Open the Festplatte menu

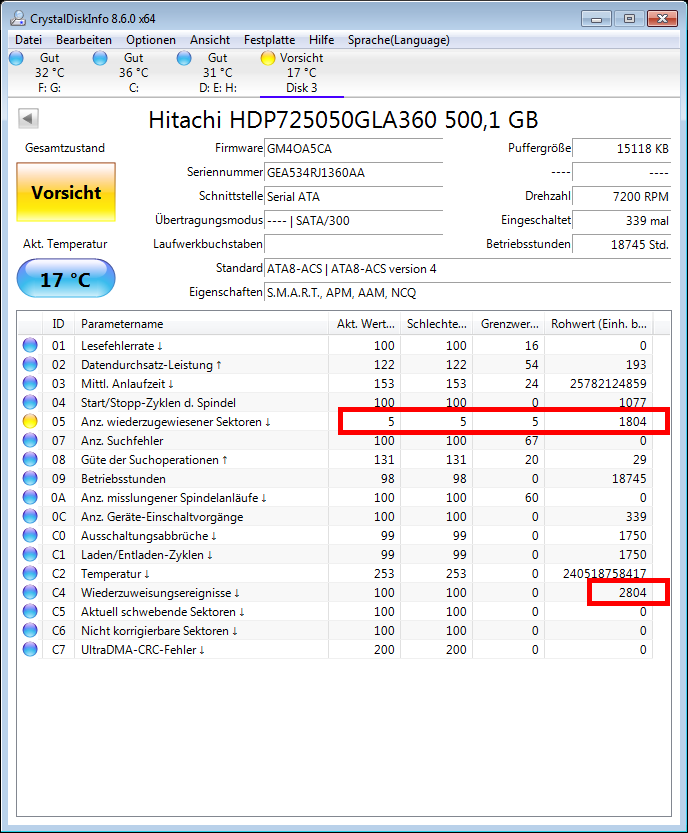269,40
